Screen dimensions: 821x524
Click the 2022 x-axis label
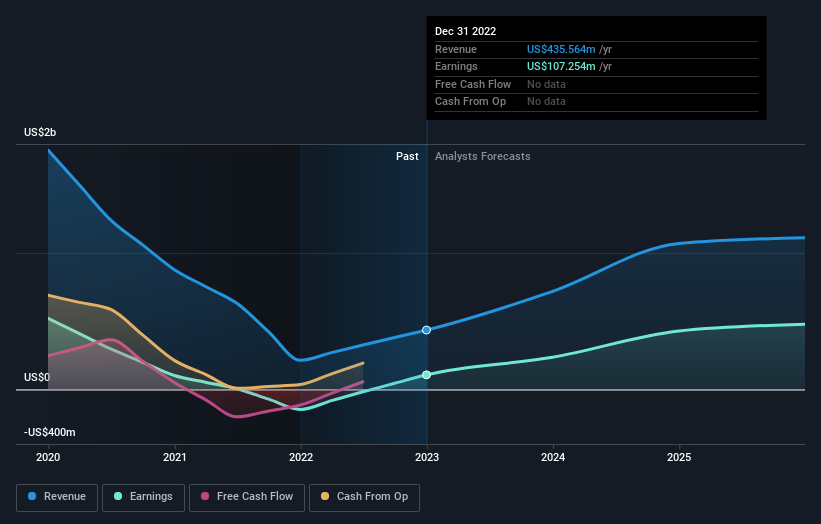301,458
